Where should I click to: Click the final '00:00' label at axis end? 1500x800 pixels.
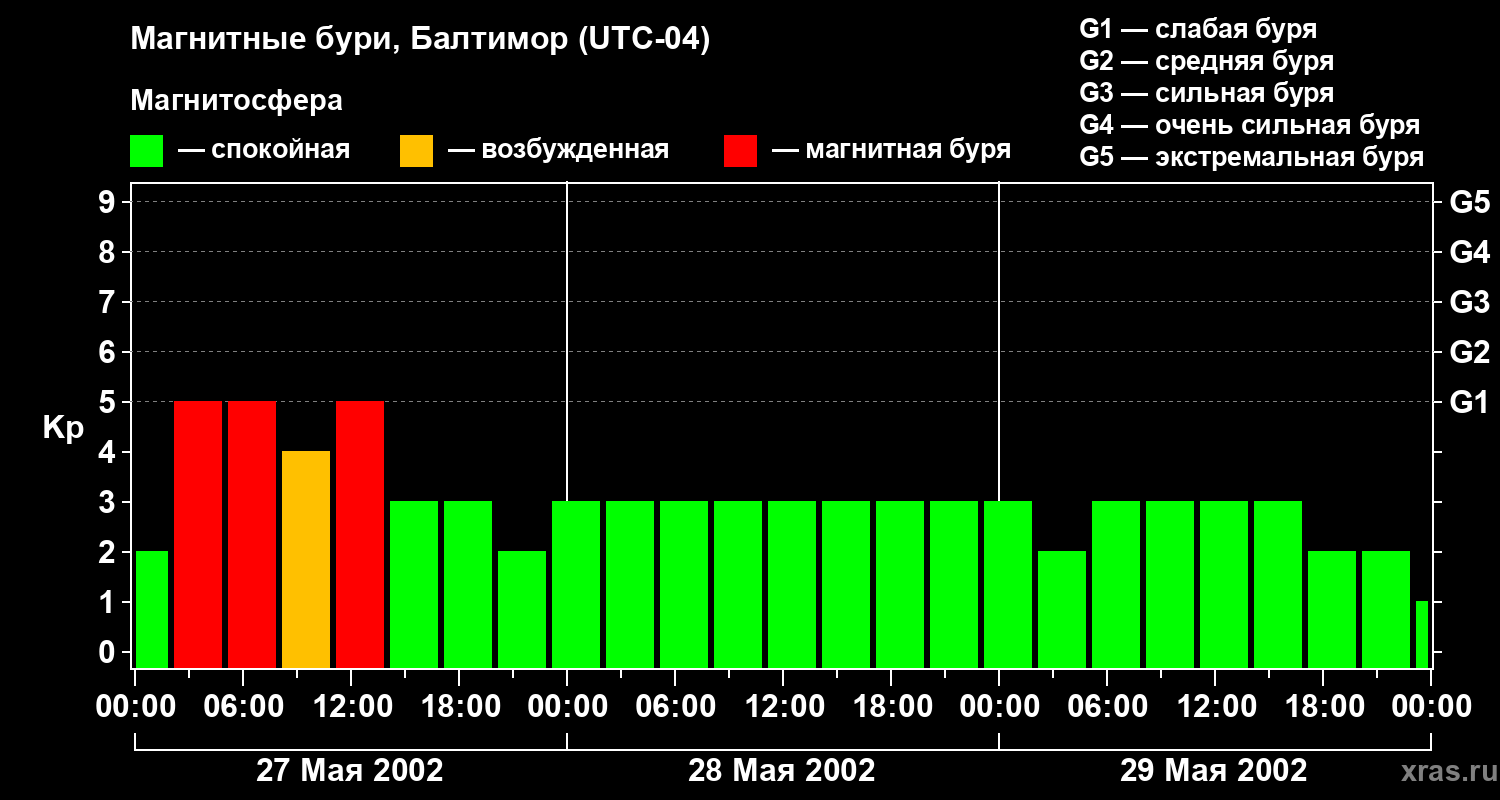pyautogui.click(x=1431, y=707)
